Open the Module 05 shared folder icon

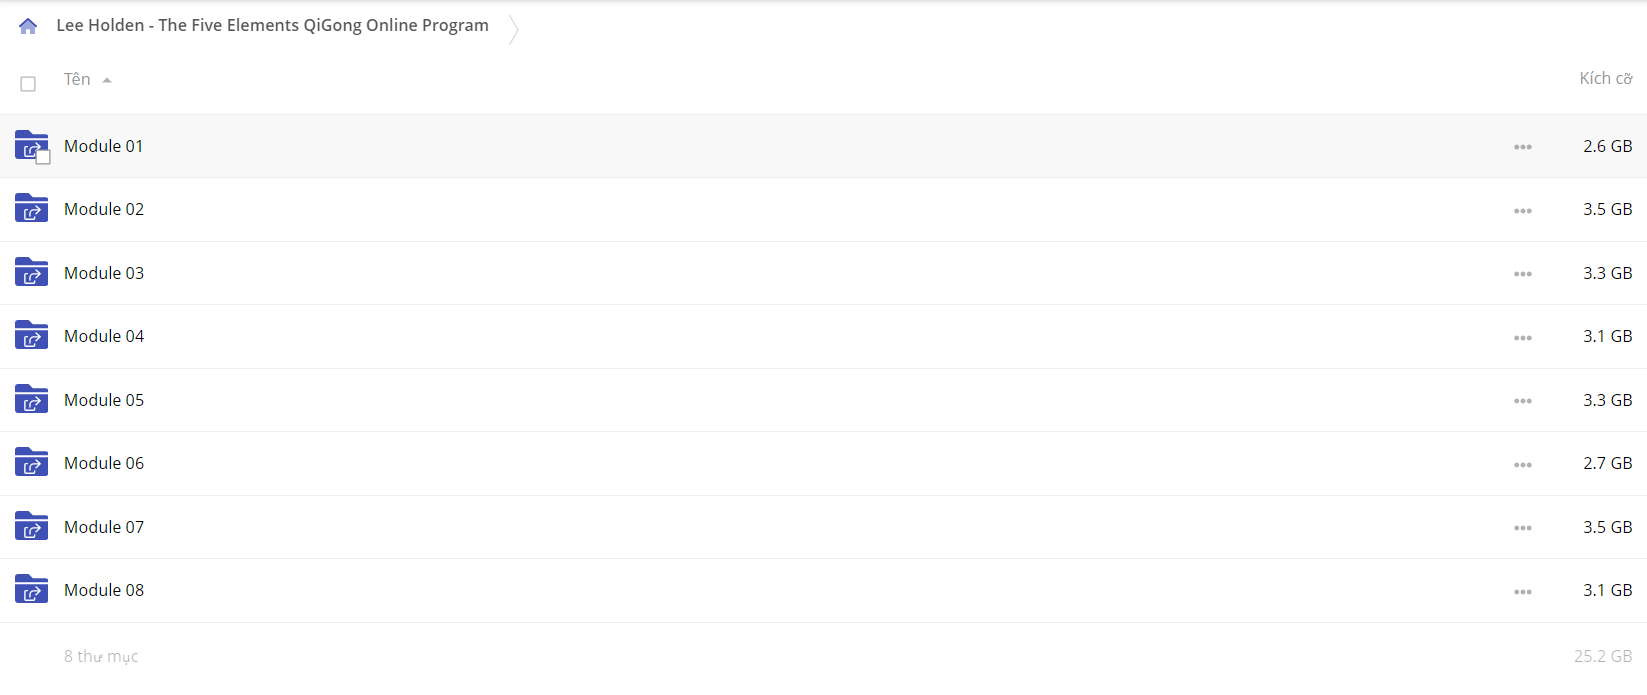[32, 399]
